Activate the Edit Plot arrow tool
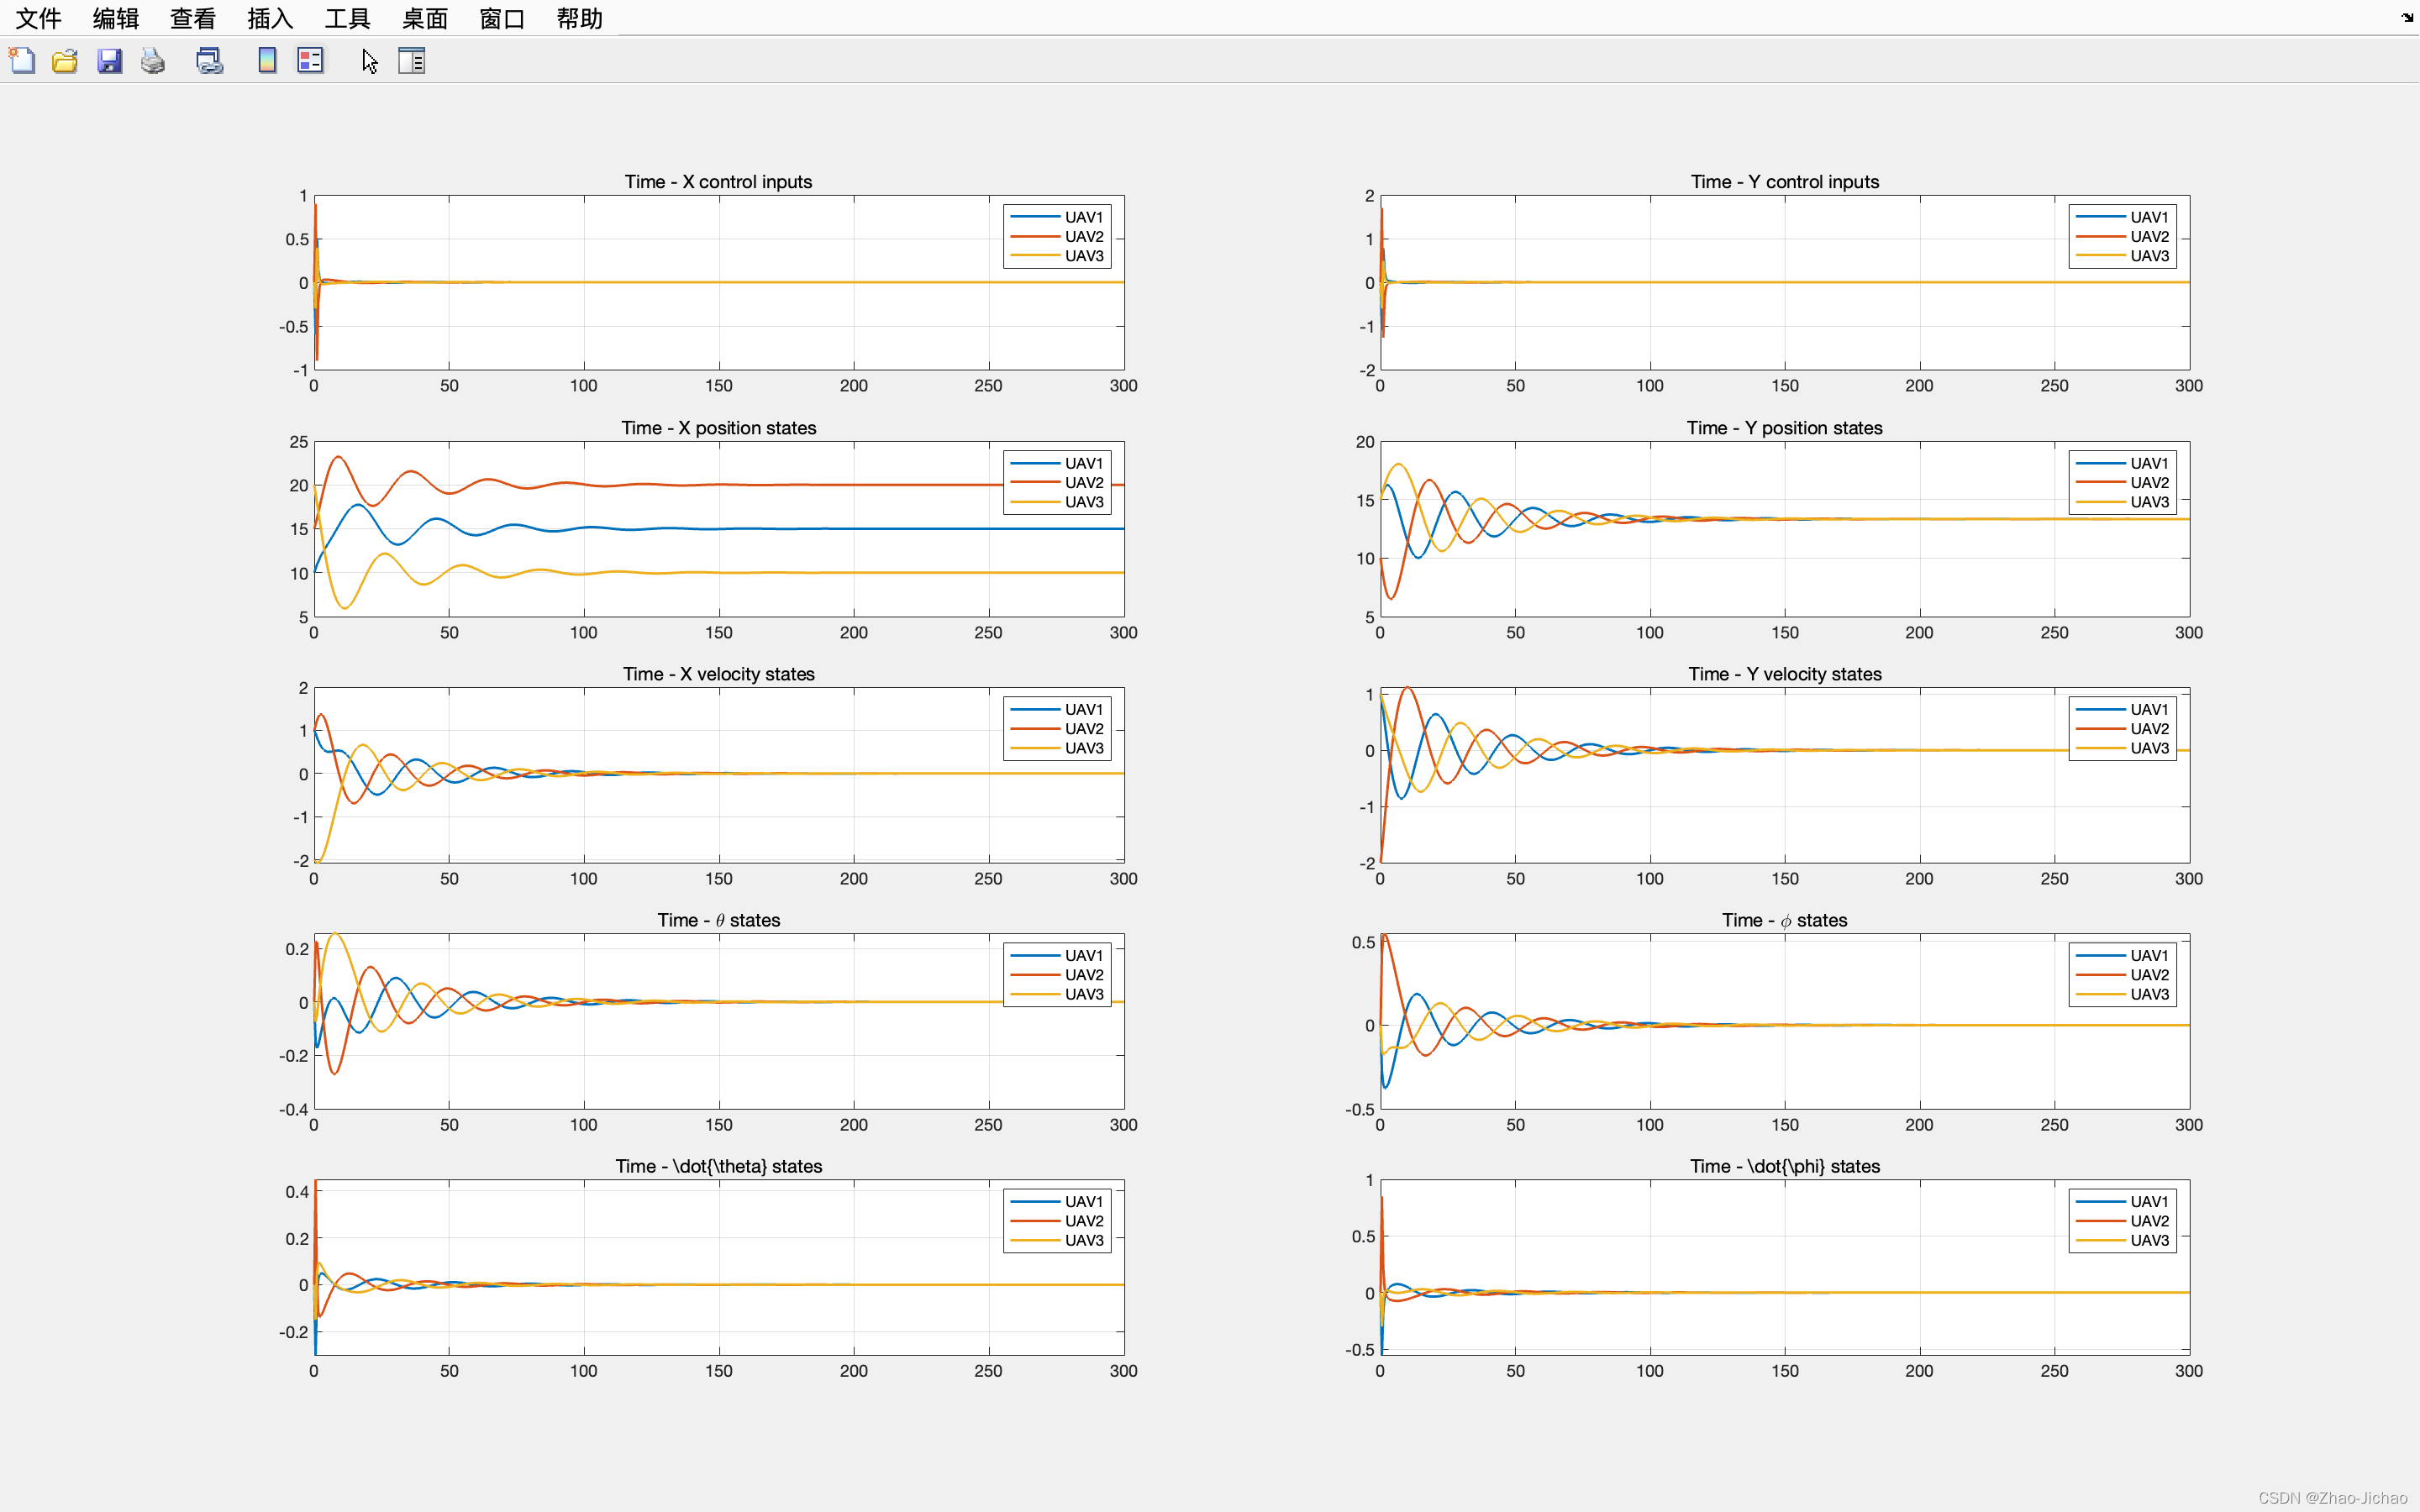 point(369,61)
